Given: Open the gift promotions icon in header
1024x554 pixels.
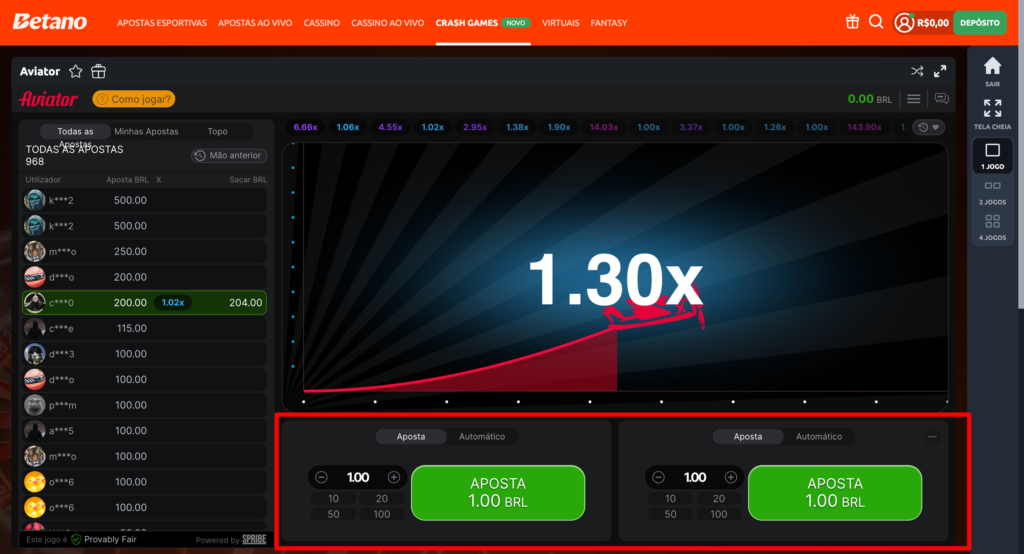Looking at the screenshot, I should (x=852, y=22).
